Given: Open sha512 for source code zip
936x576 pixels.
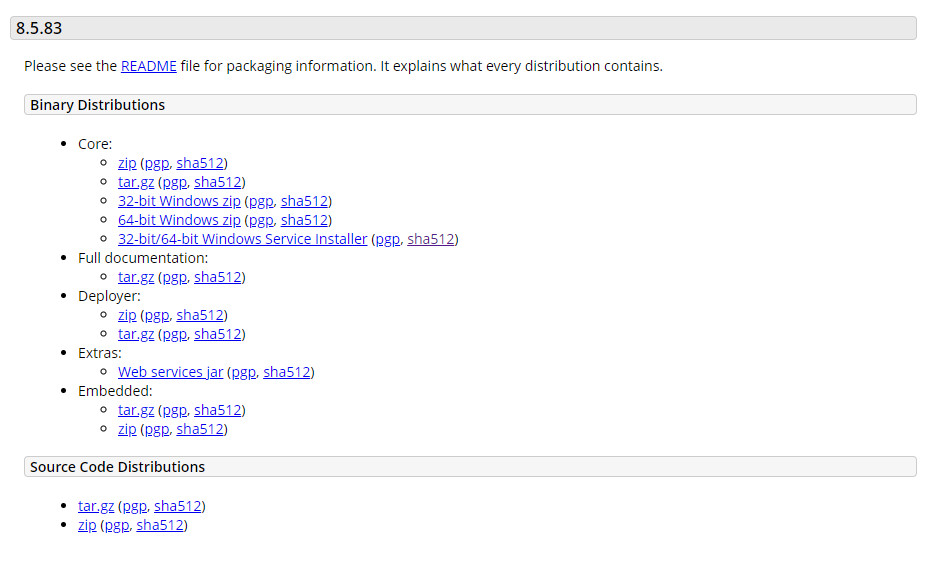Looking at the screenshot, I should 160,525.
